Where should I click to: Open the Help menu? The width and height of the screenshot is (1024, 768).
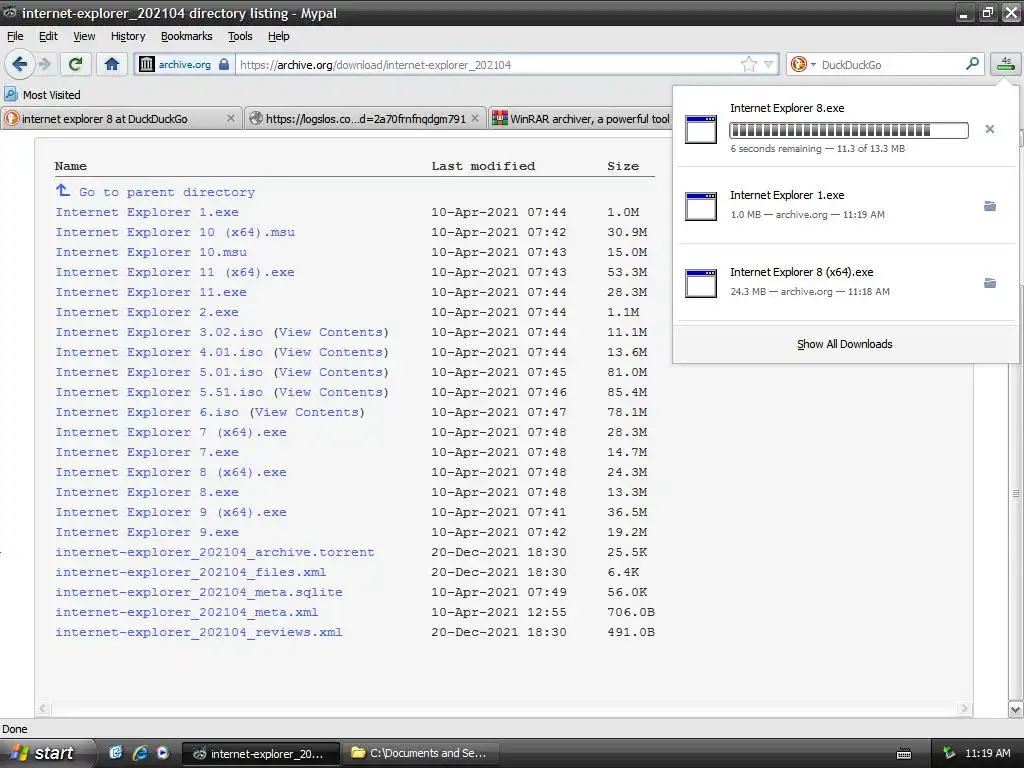click(278, 36)
